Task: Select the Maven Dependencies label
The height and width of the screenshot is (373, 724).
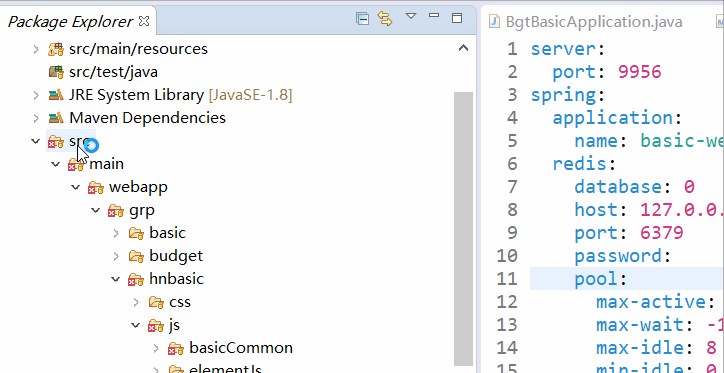Action: 147,118
